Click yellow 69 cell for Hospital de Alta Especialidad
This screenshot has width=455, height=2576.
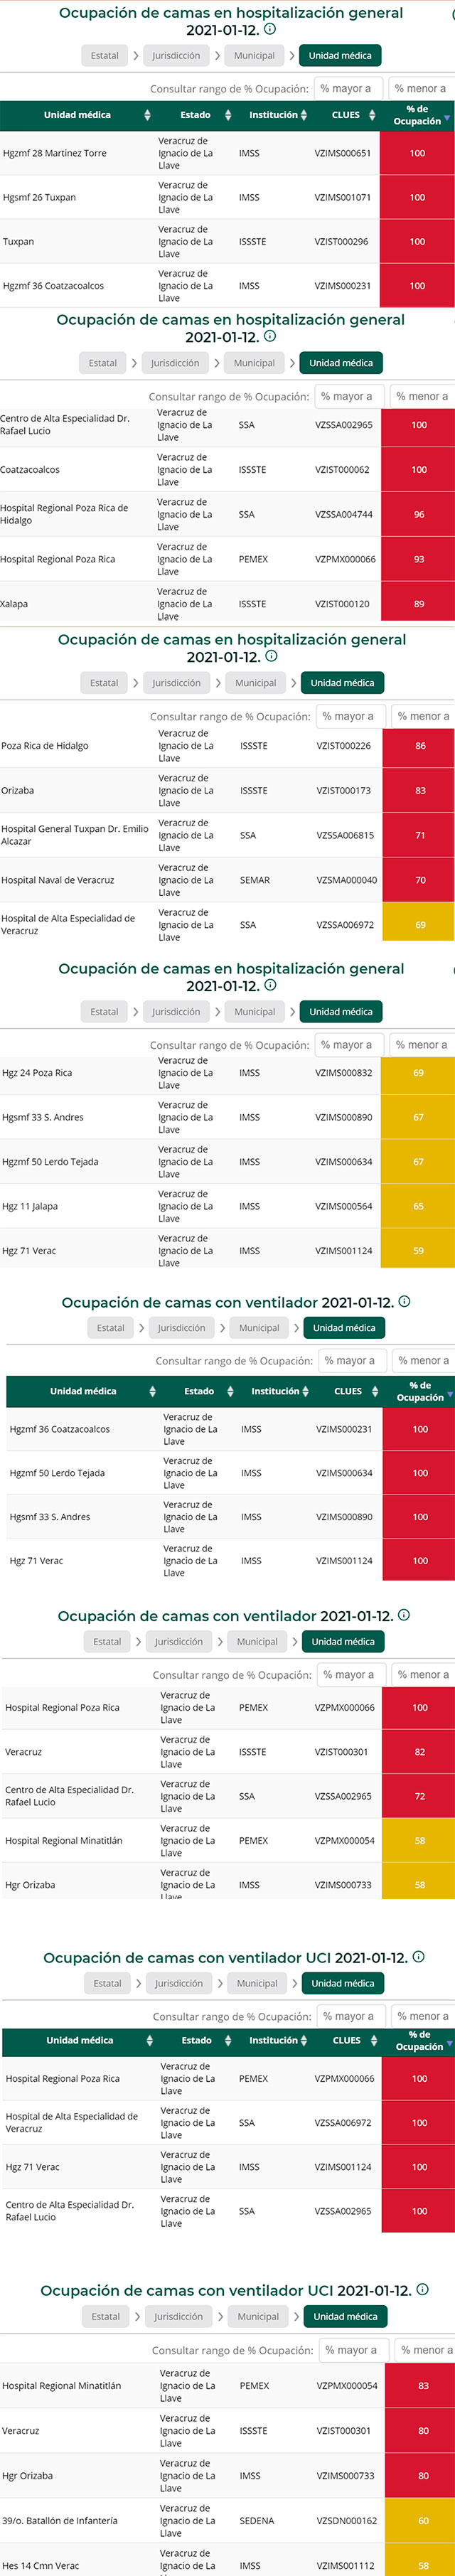pyautogui.click(x=420, y=925)
